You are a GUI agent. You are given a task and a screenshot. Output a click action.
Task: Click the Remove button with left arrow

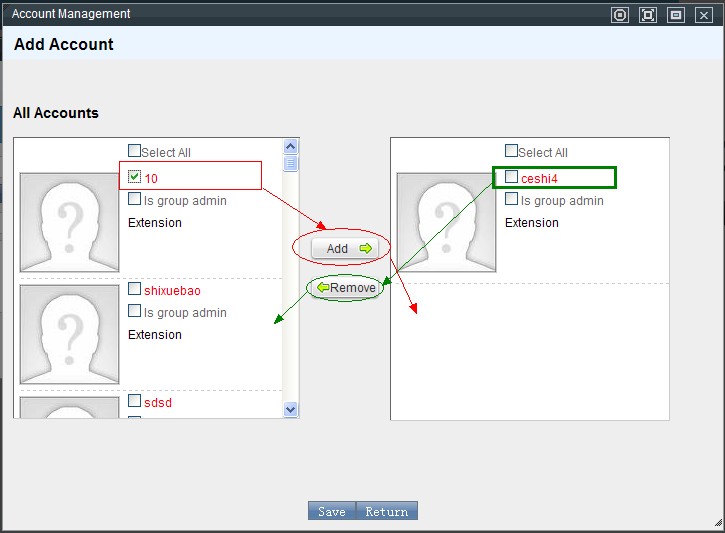[345, 288]
